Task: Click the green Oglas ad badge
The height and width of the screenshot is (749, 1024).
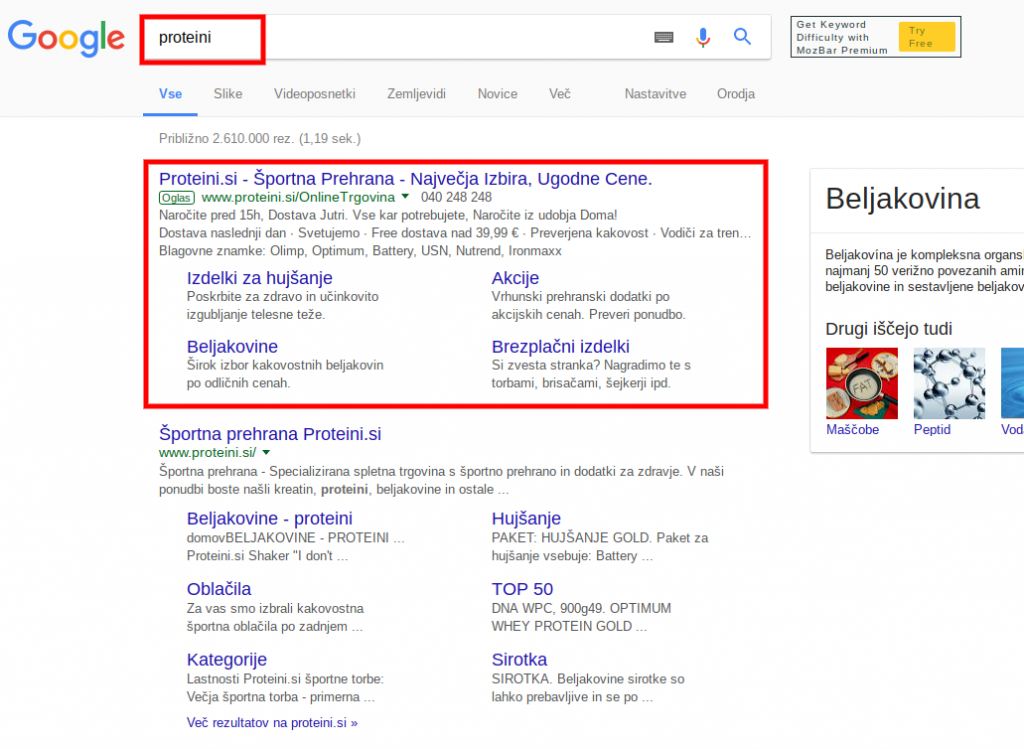Action: point(177,198)
